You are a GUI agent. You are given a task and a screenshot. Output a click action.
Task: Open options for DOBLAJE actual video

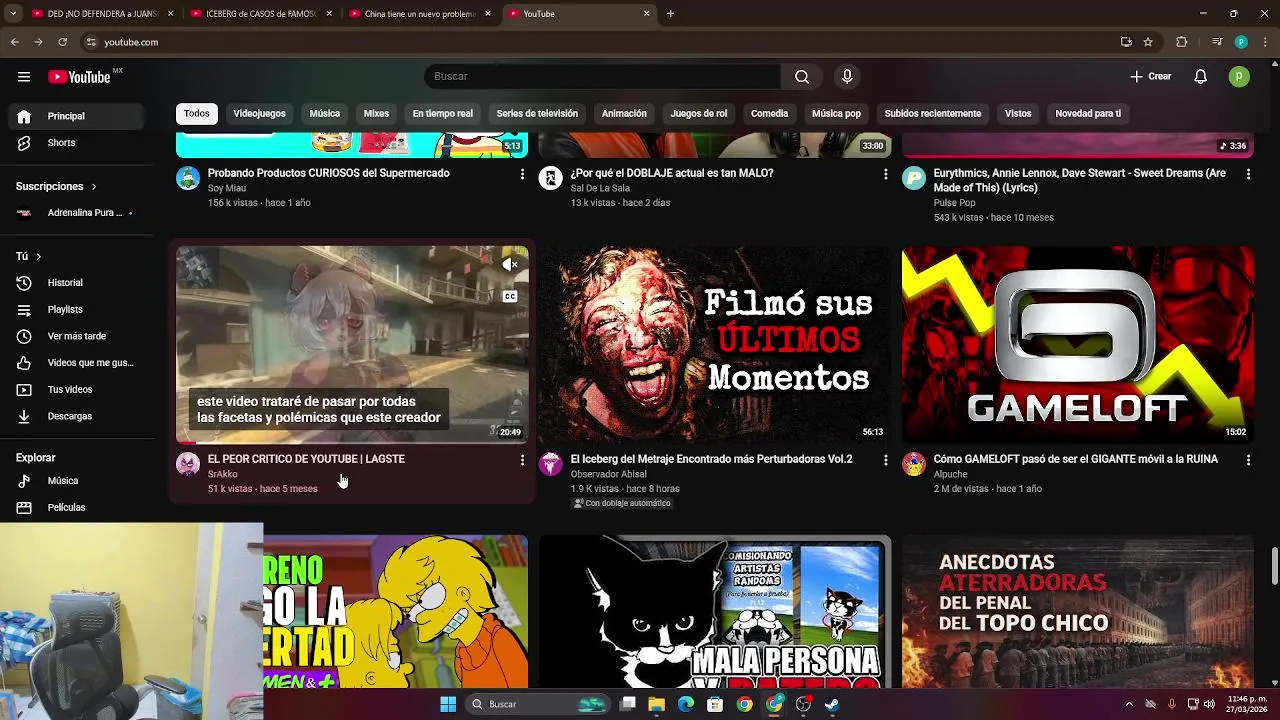coord(885,174)
